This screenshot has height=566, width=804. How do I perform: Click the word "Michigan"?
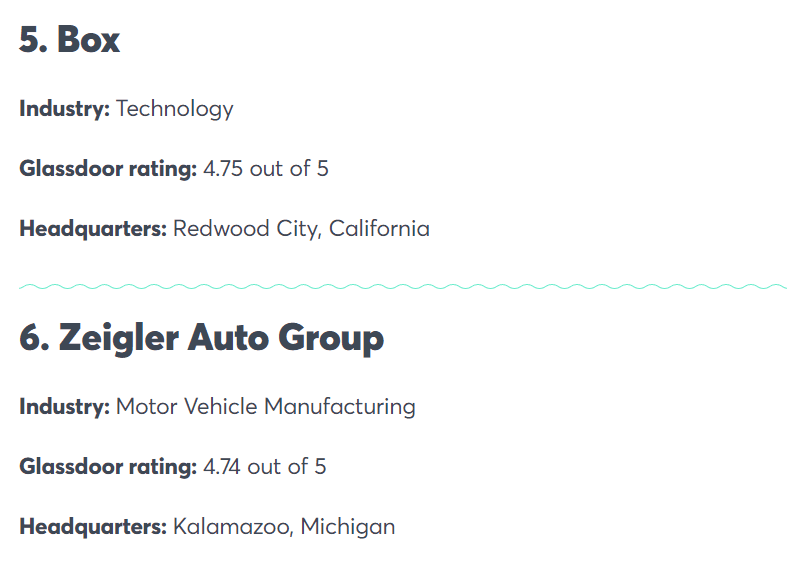pyautogui.click(x=348, y=527)
